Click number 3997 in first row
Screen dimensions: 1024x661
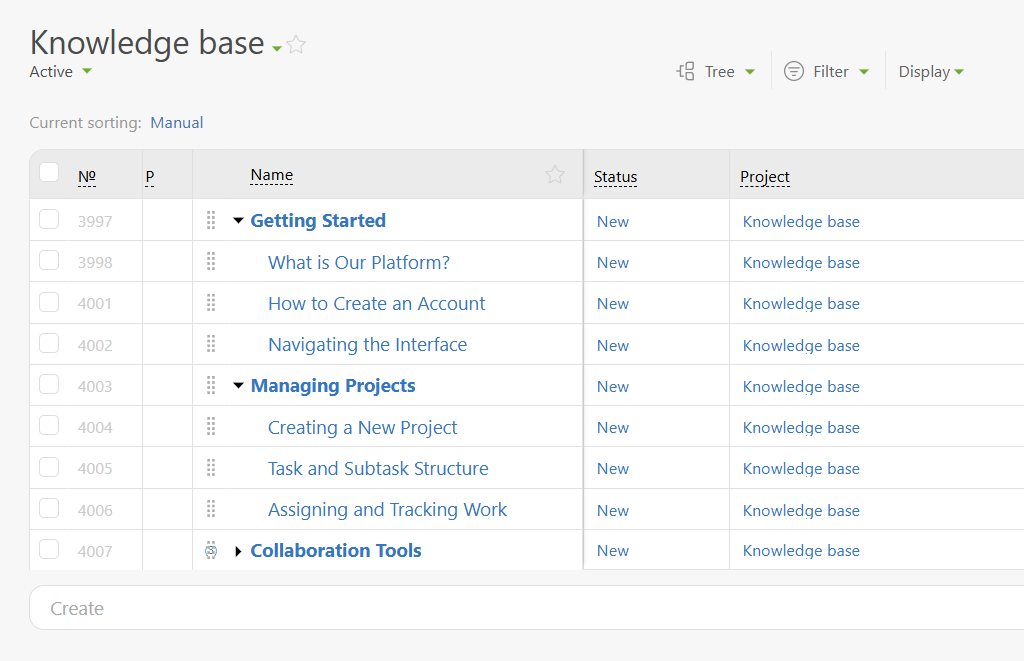(x=95, y=221)
